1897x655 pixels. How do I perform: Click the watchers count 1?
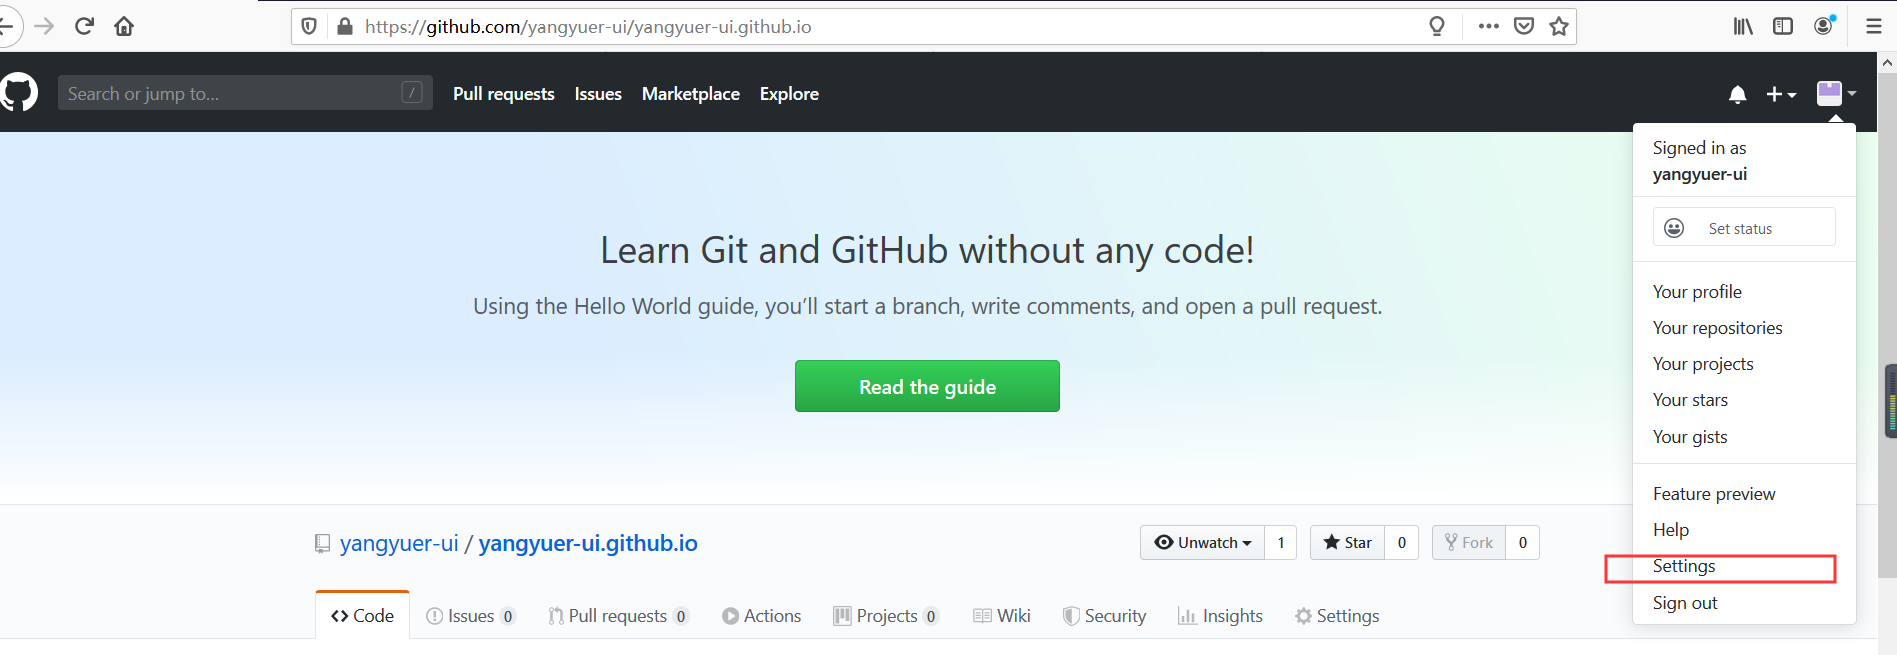click(x=1281, y=542)
